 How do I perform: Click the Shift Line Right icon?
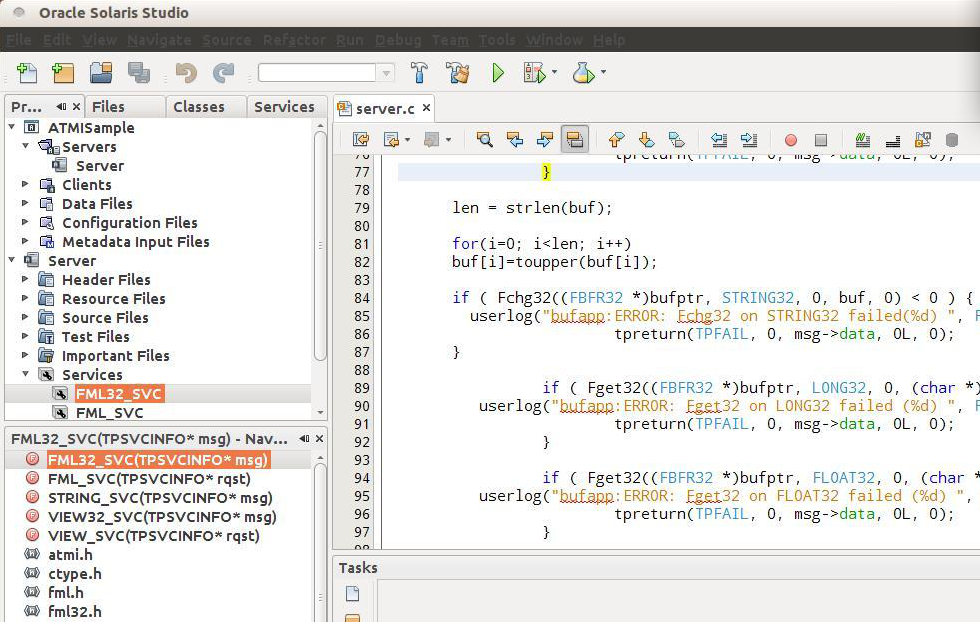pos(749,139)
